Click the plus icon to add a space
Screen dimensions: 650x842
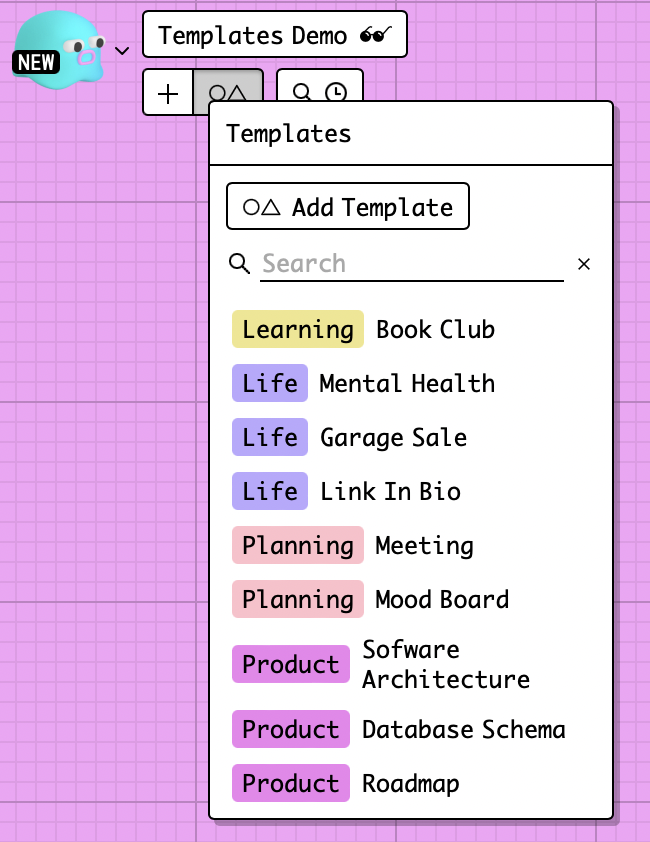coord(168,94)
